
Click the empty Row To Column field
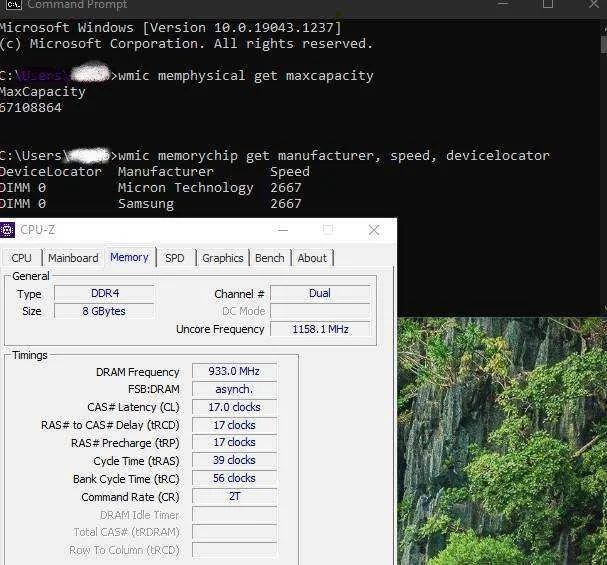point(235,550)
